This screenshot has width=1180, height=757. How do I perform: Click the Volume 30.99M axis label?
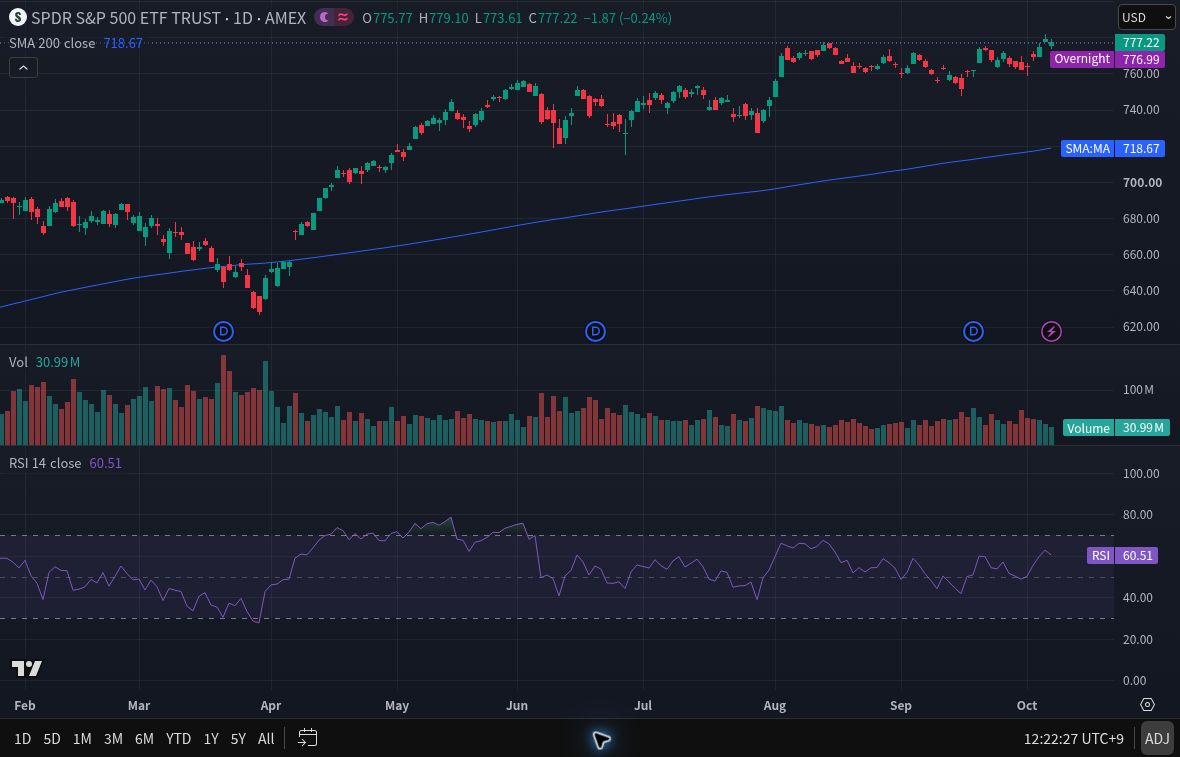(1116, 427)
